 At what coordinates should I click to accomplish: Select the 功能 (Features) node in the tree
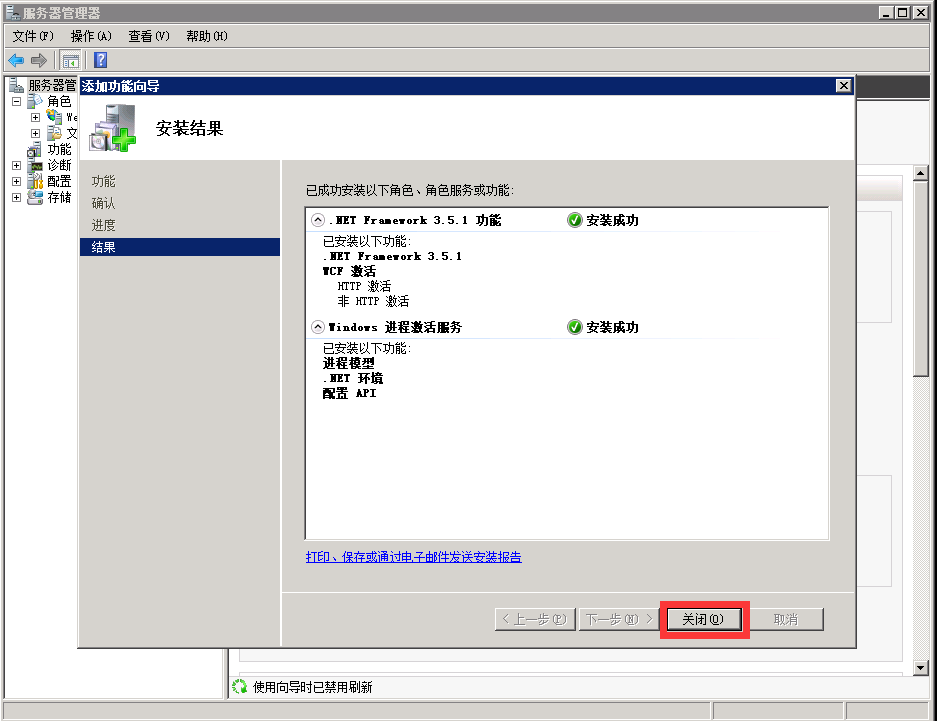59,149
